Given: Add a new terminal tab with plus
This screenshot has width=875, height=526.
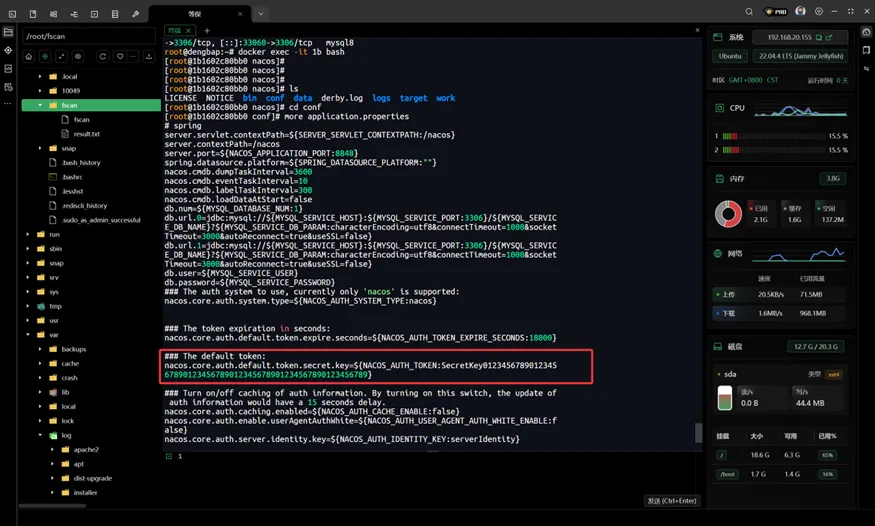Looking at the screenshot, I should 207,31.
